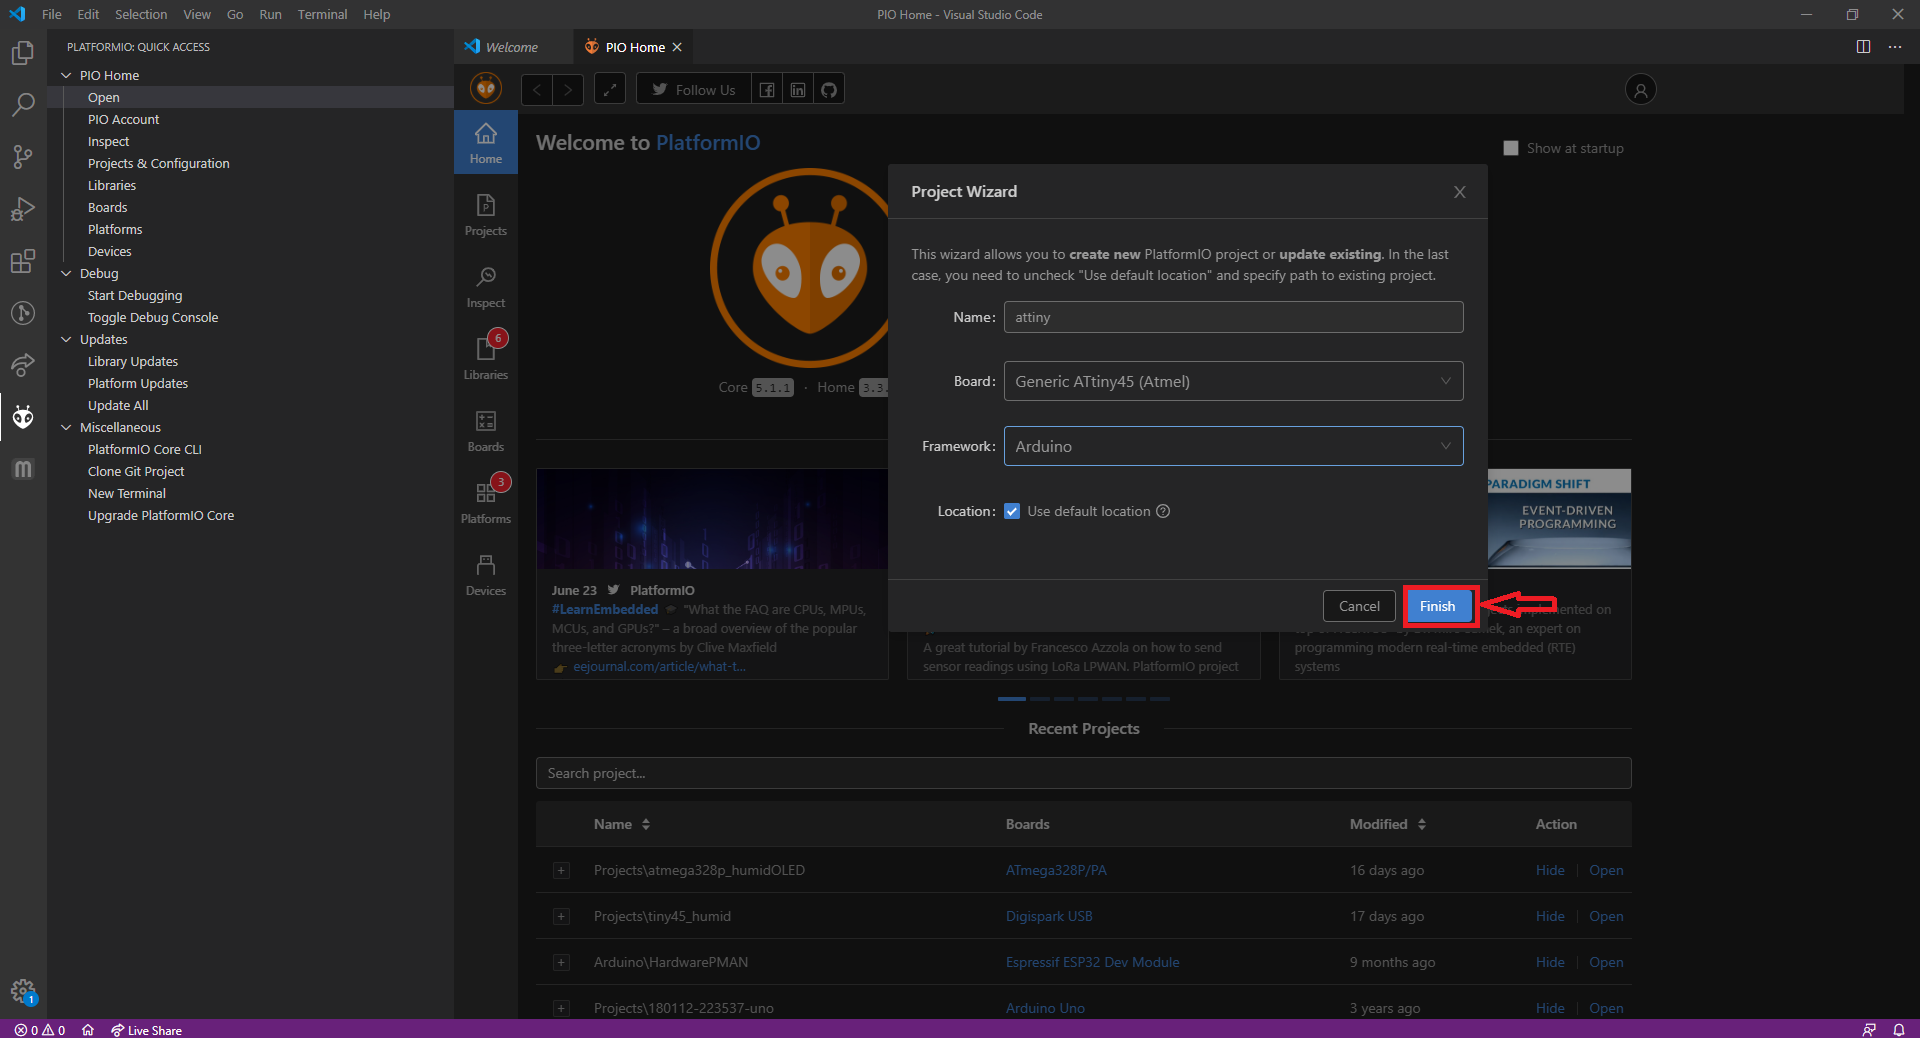Image resolution: width=1920 pixels, height=1038 pixels.
Task: Open the Terminal menu
Action: click(322, 14)
